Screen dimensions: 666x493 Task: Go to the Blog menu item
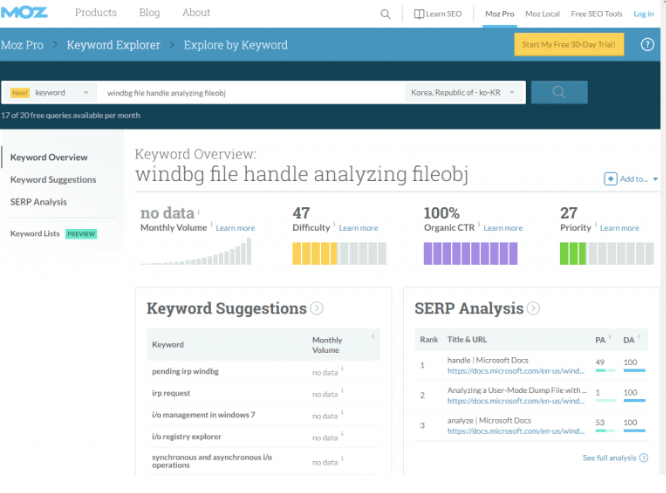150,12
